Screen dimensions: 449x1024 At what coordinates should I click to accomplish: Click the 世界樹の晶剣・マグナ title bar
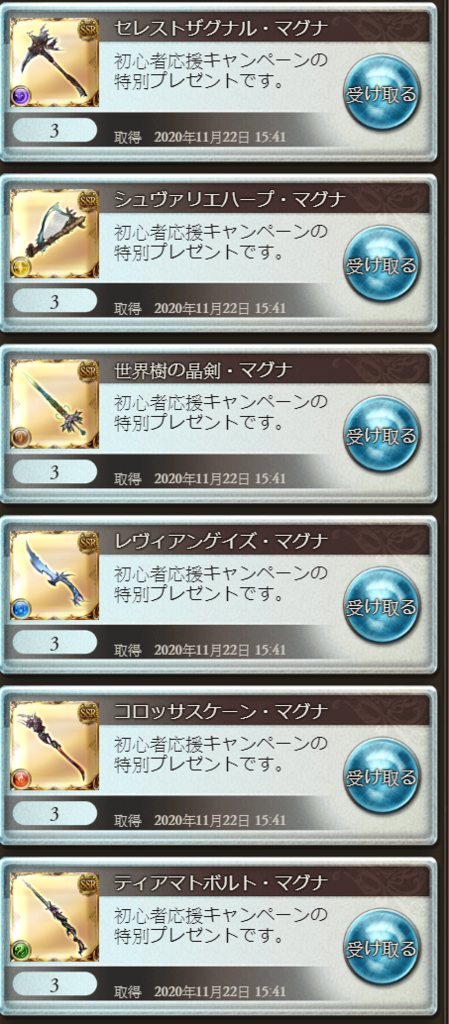coord(264,370)
